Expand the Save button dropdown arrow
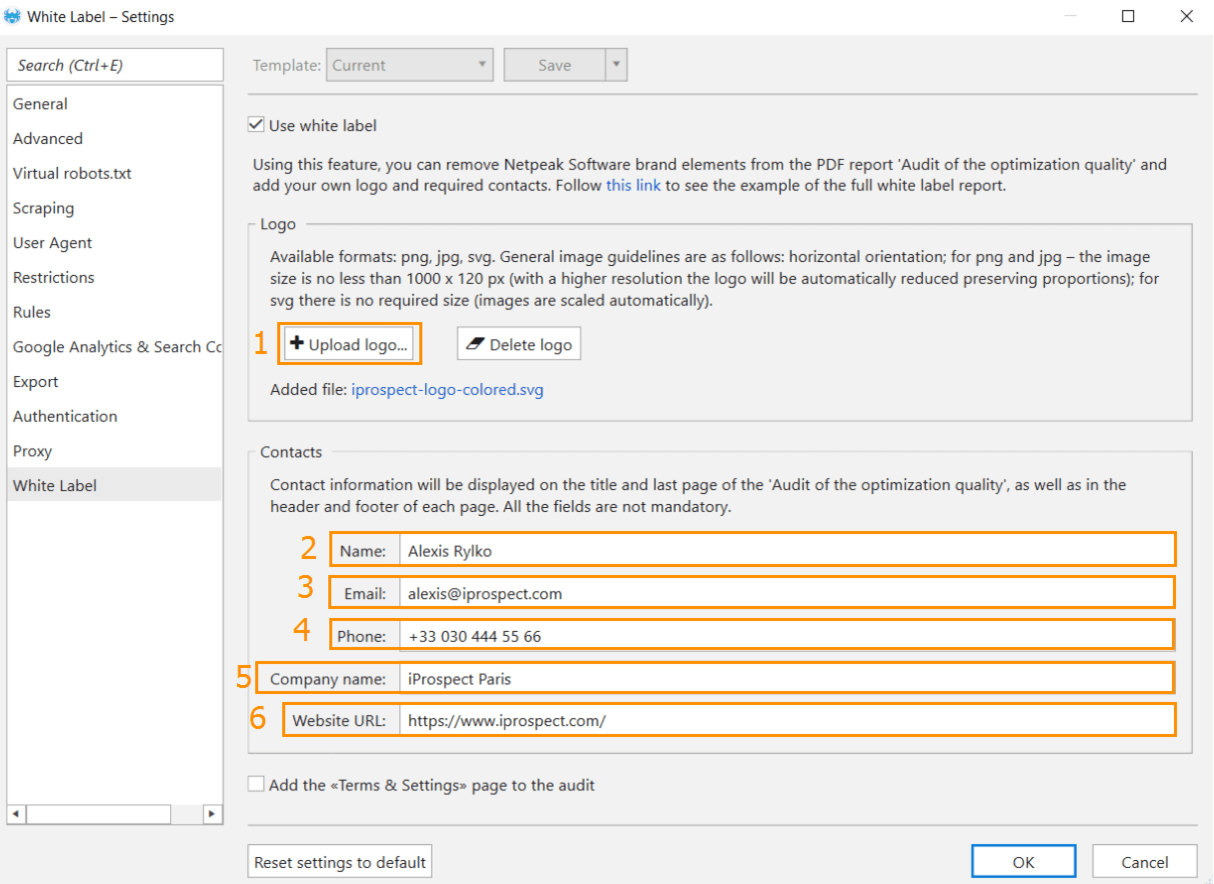Screen dimensions: 1214x884 pyautogui.click(x=616, y=66)
